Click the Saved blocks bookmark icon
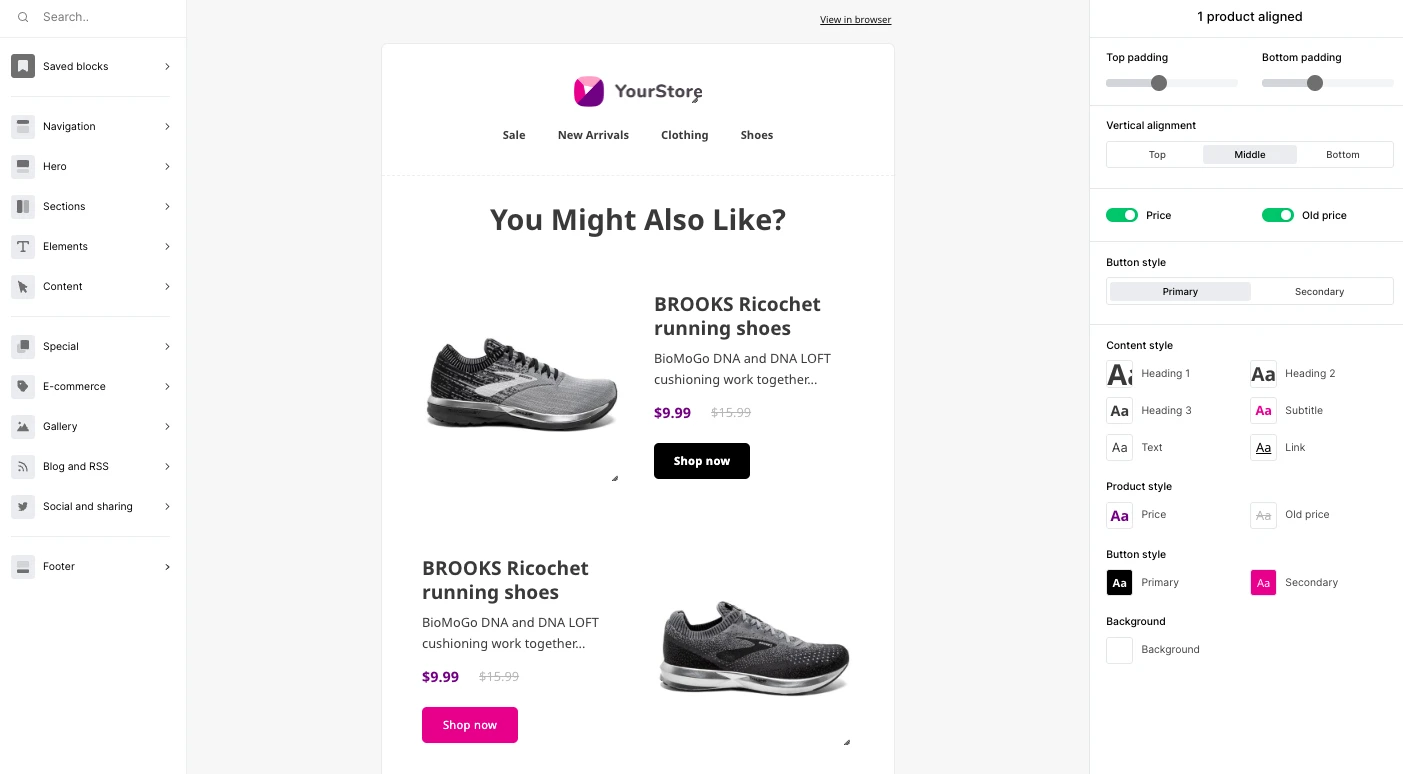 tap(23, 66)
